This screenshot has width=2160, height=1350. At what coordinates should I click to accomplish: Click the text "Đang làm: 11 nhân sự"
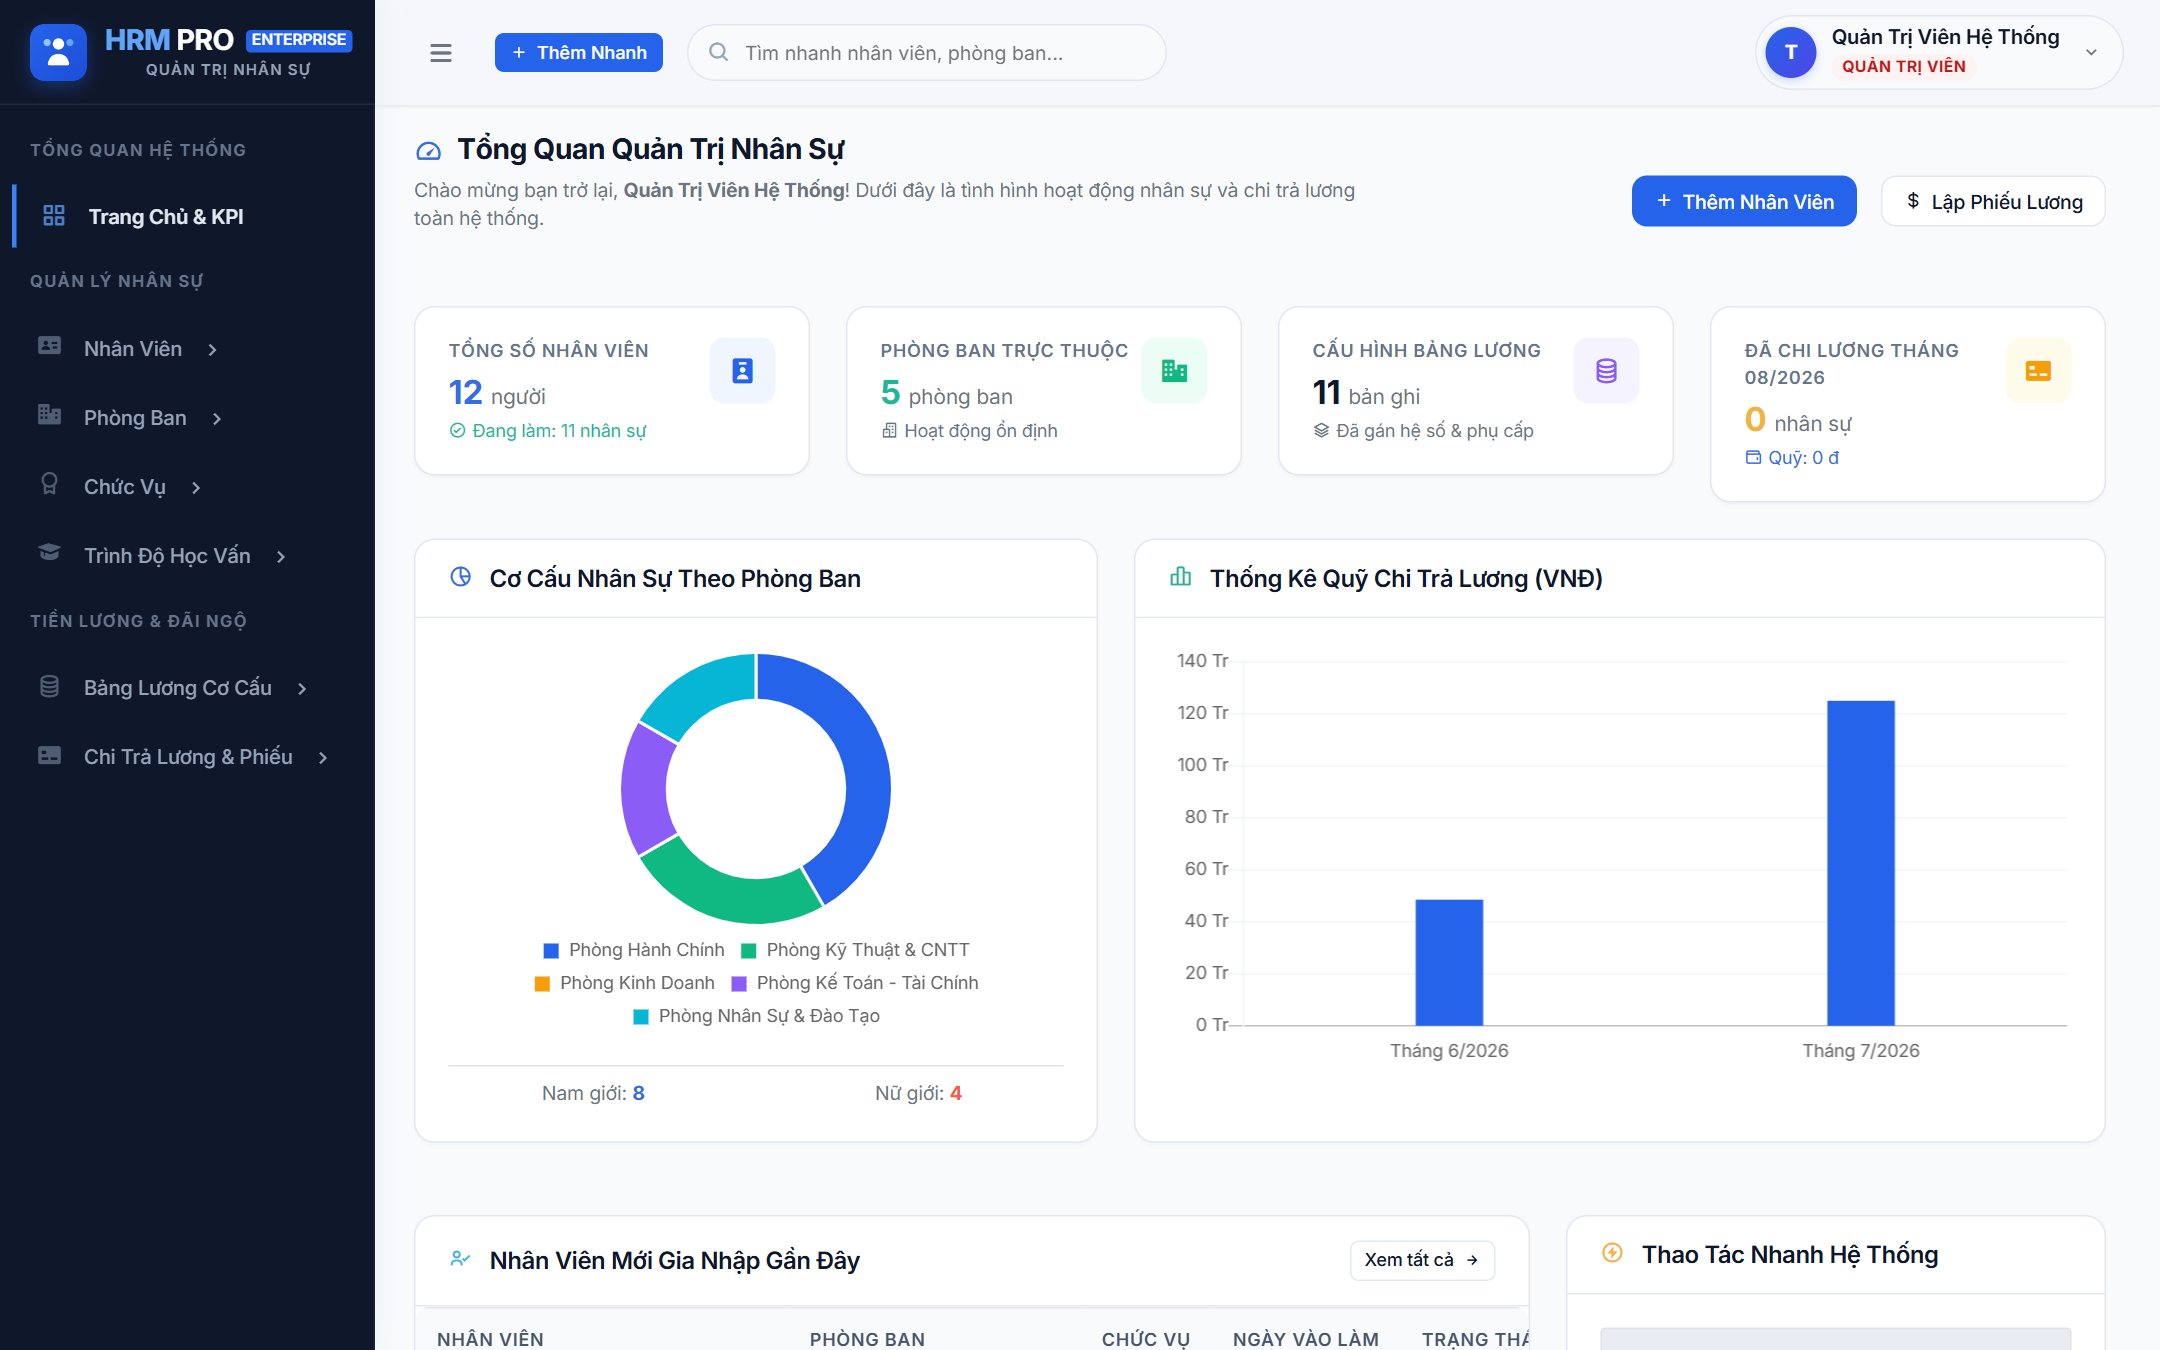point(559,431)
